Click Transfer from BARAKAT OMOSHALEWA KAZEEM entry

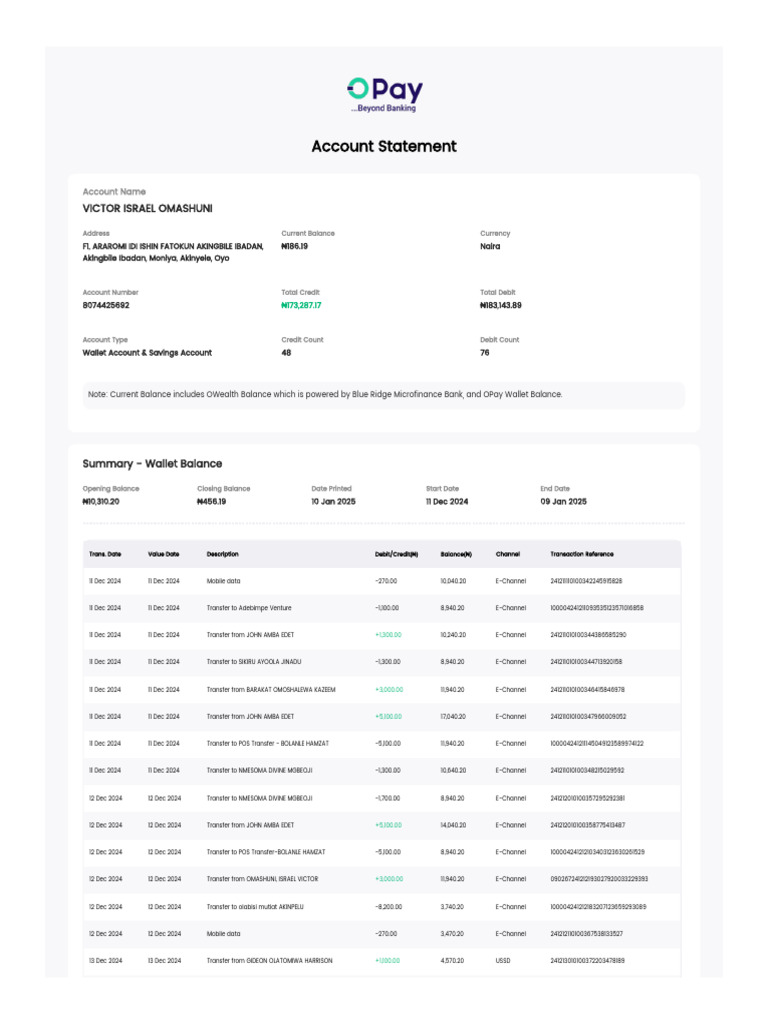tap(271, 689)
